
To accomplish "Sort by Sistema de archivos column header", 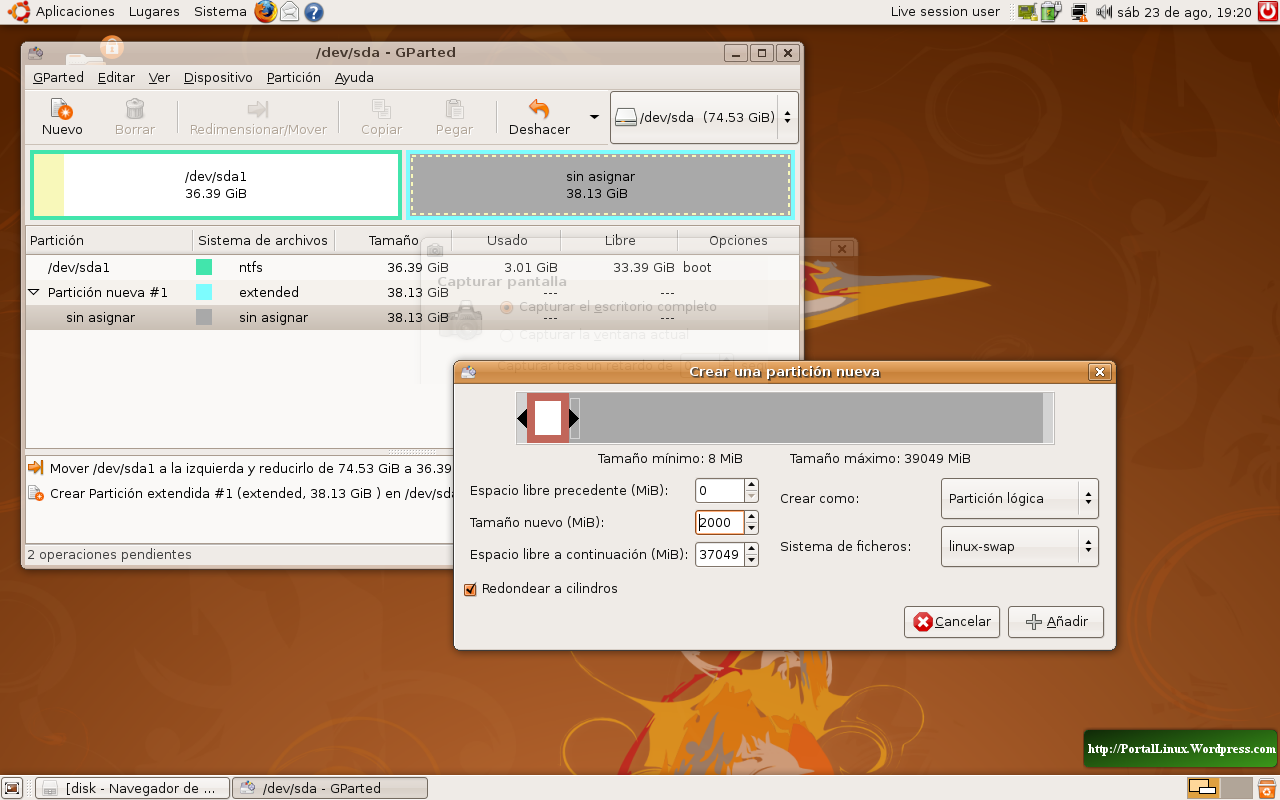I will pos(263,240).
